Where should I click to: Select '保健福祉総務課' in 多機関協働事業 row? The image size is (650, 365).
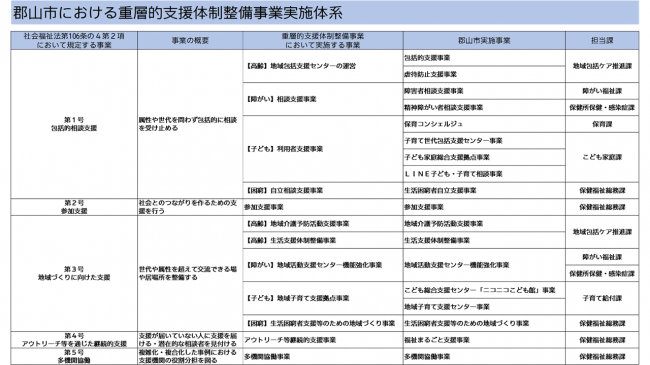point(602,356)
